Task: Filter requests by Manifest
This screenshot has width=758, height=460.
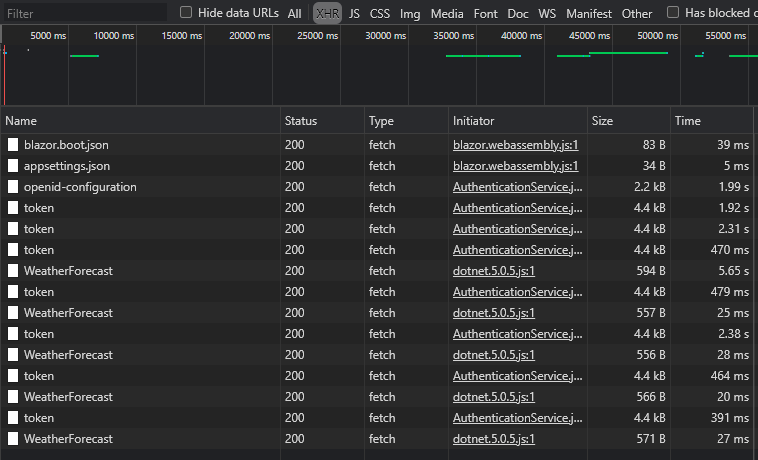Action: 589,14
